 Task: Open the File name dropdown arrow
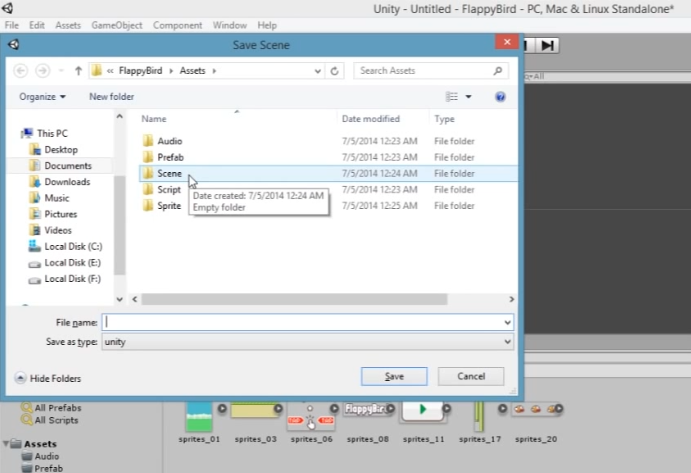pos(508,323)
